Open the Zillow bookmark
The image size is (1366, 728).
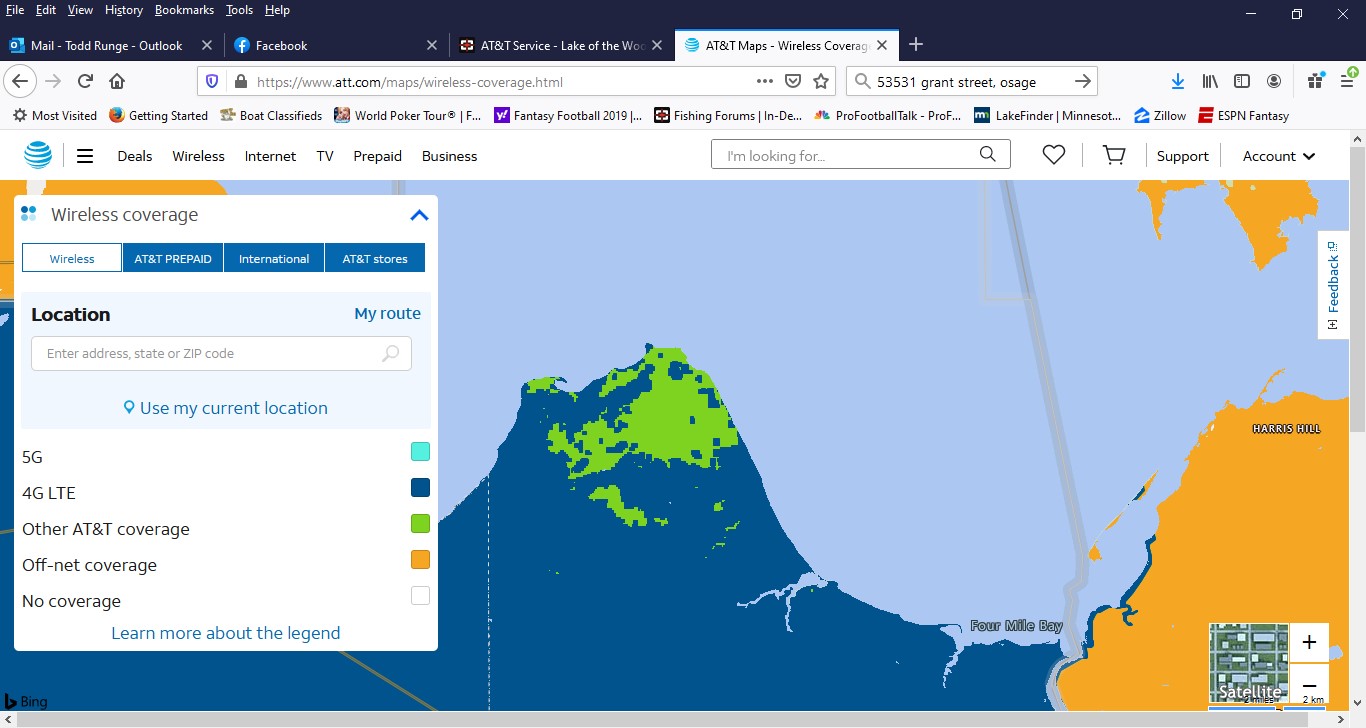(1160, 115)
